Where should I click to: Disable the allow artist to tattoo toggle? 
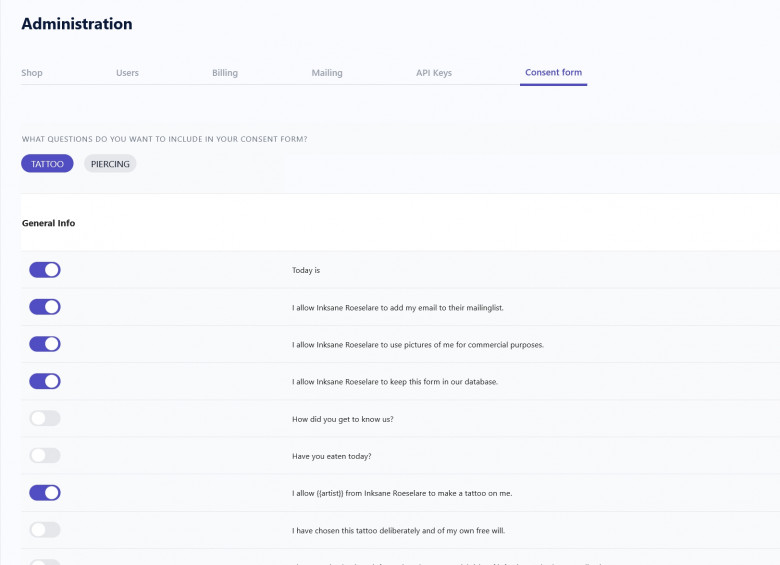pos(45,493)
